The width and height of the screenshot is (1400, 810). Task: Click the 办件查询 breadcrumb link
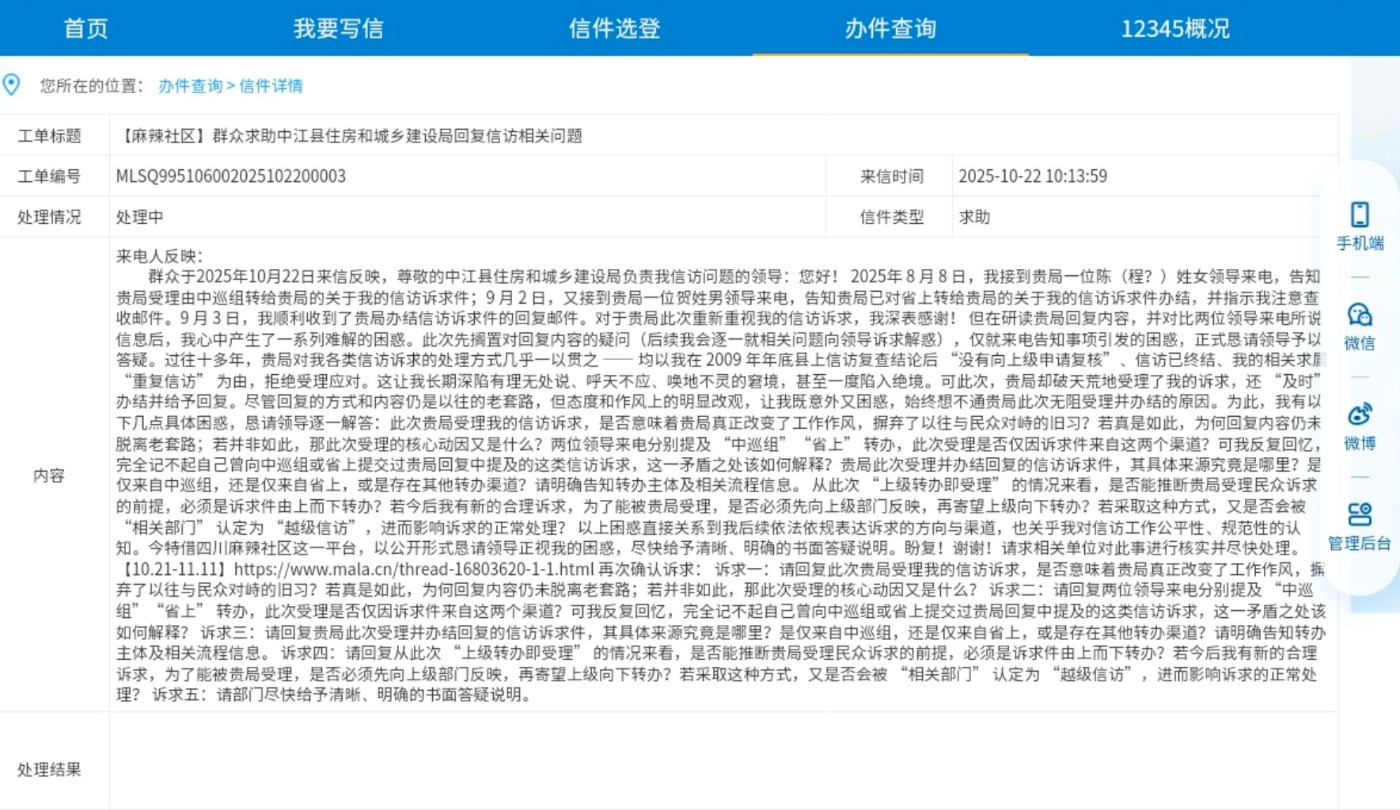(x=190, y=86)
